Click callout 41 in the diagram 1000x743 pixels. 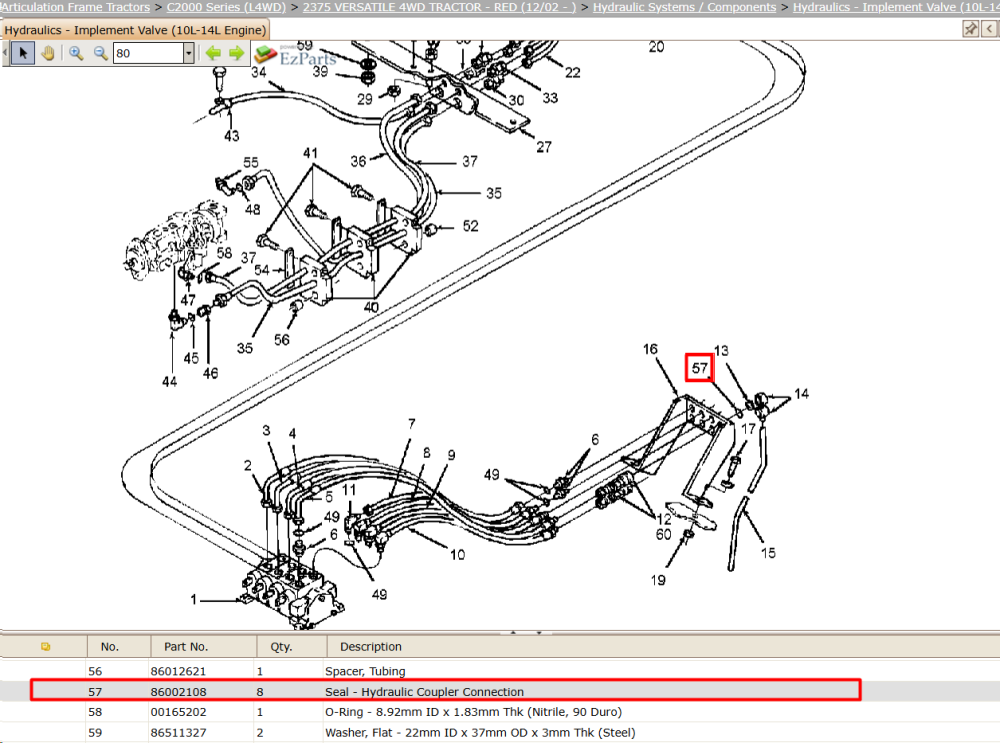pyautogui.click(x=310, y=153)
